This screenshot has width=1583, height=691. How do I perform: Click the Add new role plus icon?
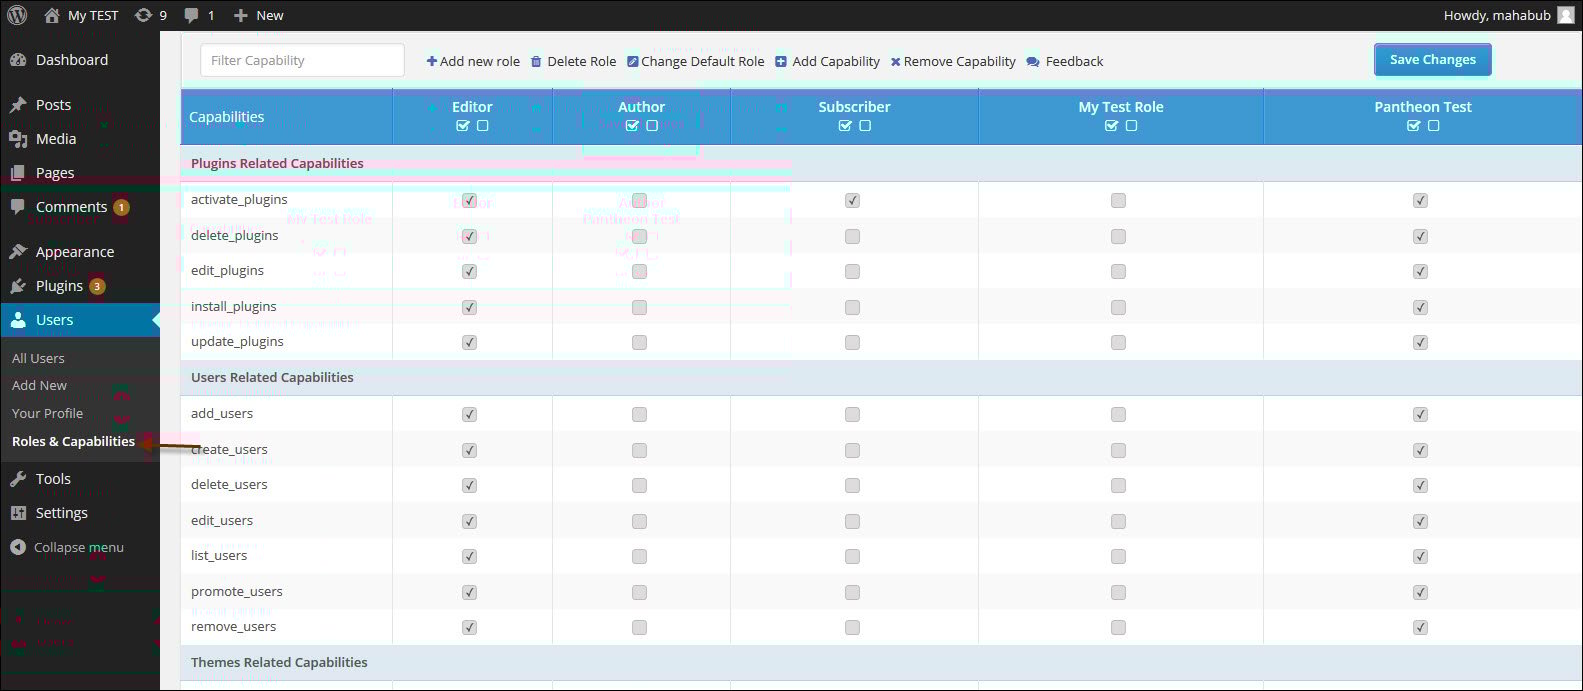[x=432, y=61]
